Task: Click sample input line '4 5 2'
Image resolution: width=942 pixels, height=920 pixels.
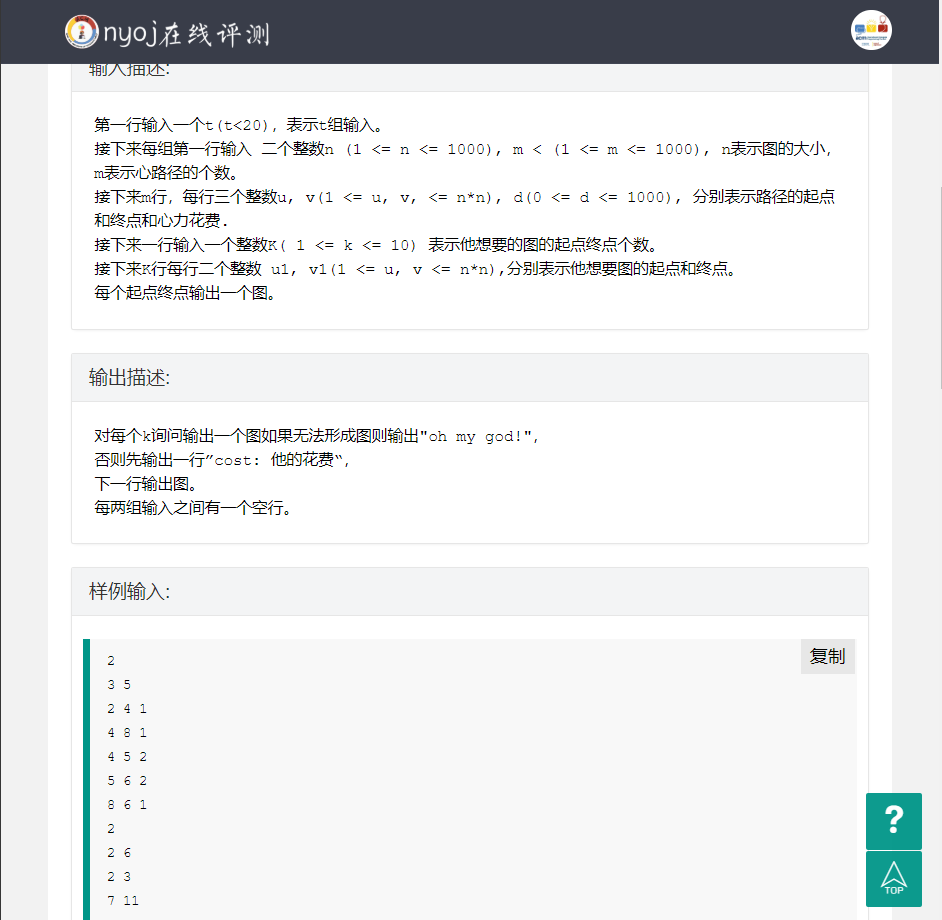Action: (x=127, y=757)
